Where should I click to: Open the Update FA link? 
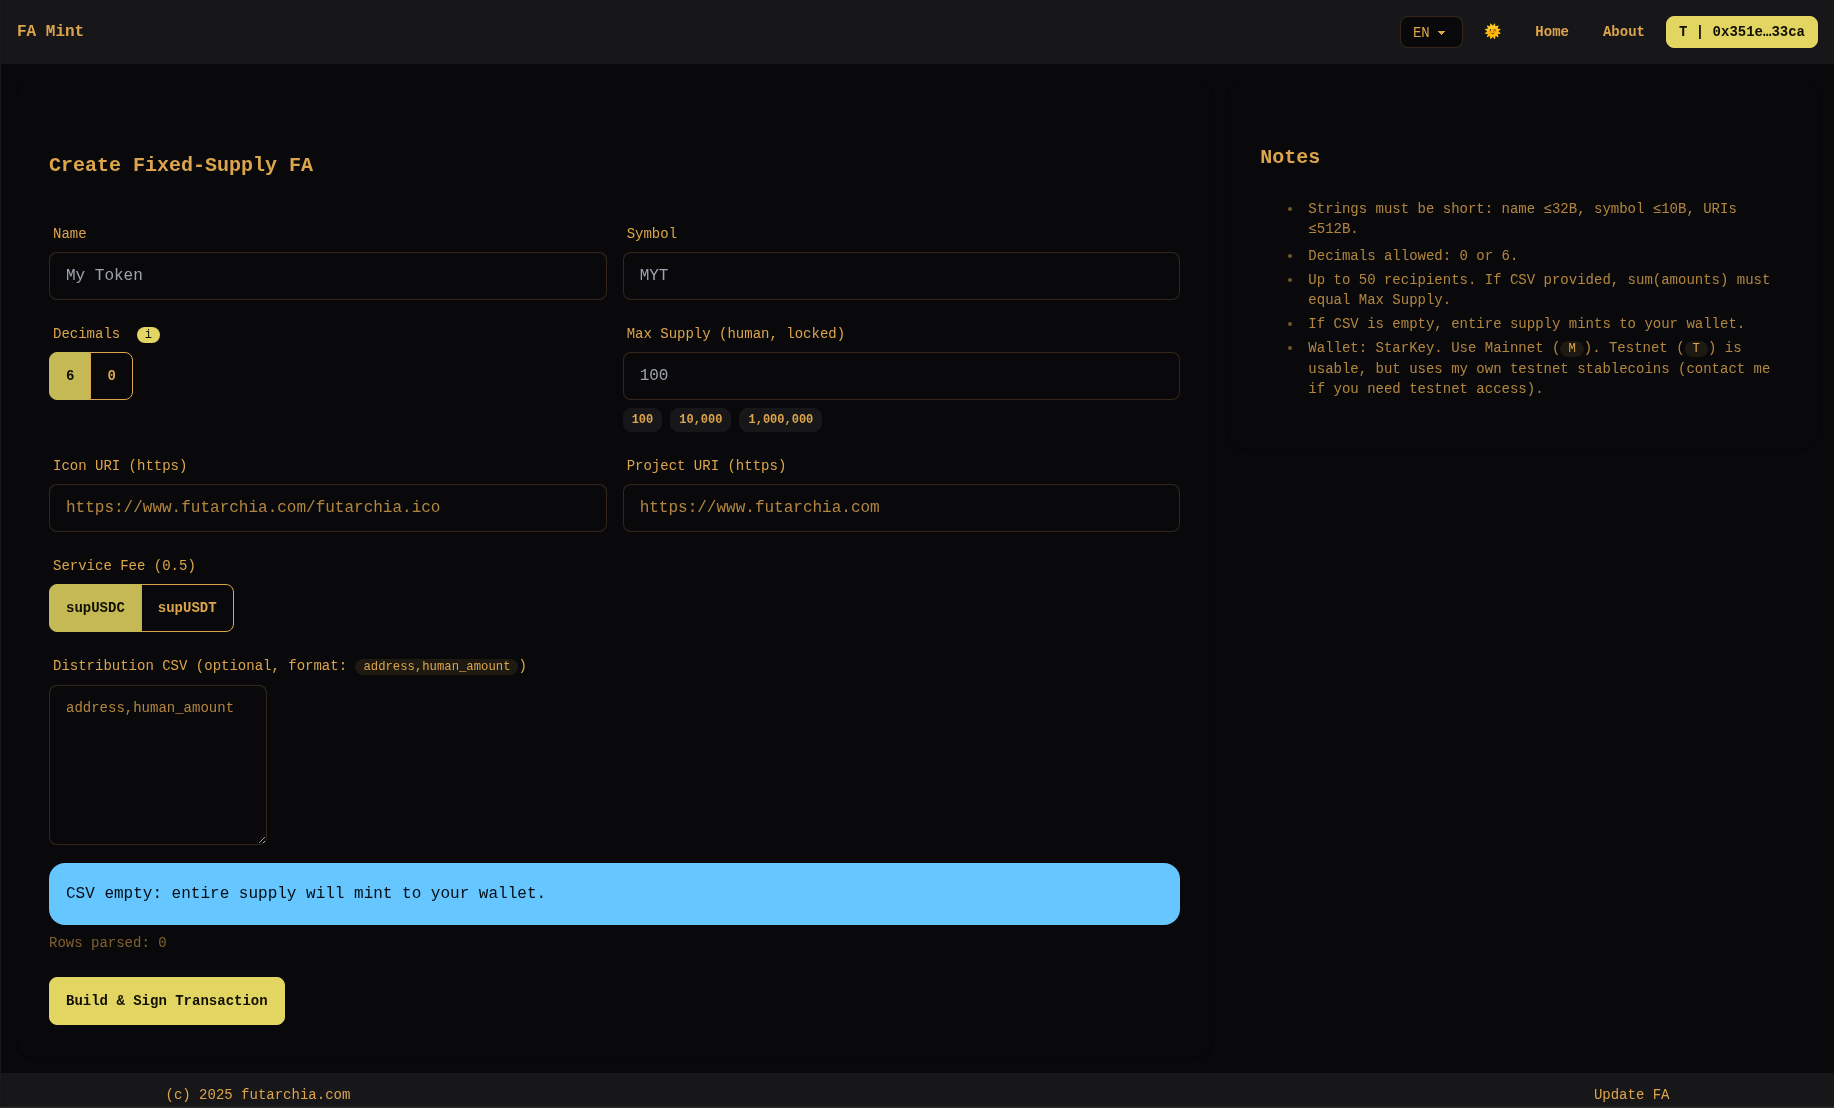coord(1631,1094)
